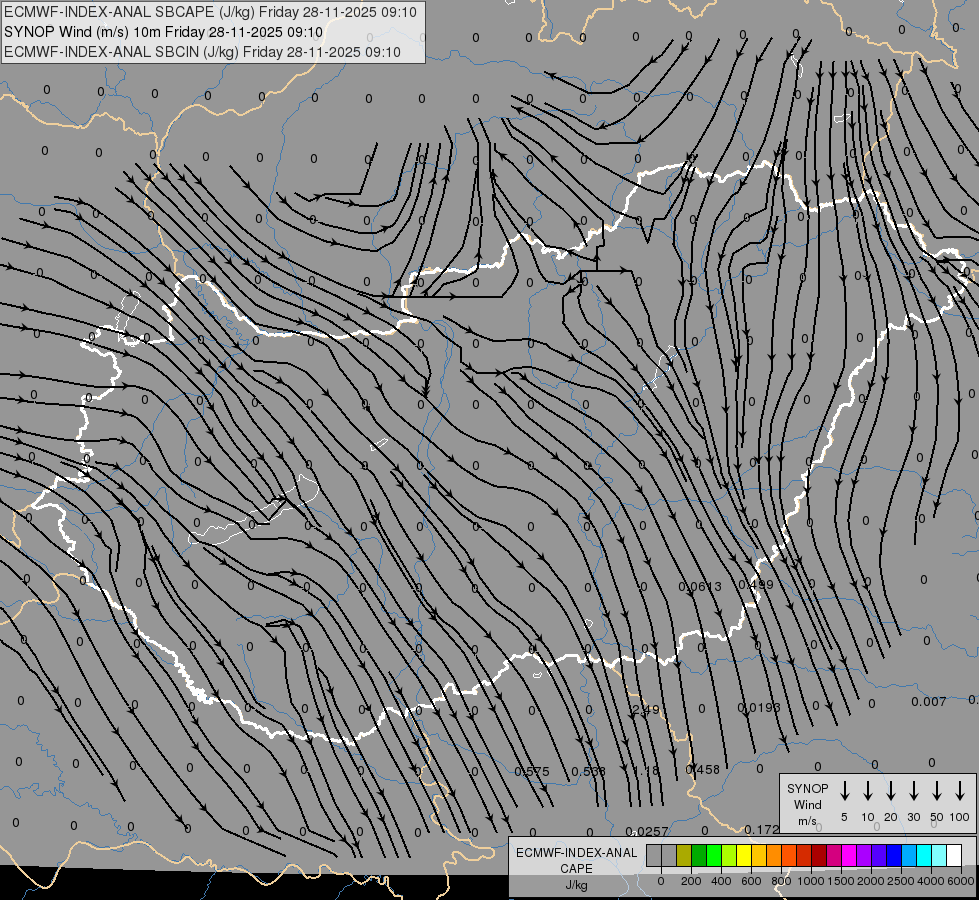Screen dimensions: 979x900
Task: Click the 0.499 value on the map
Action: 755,585
